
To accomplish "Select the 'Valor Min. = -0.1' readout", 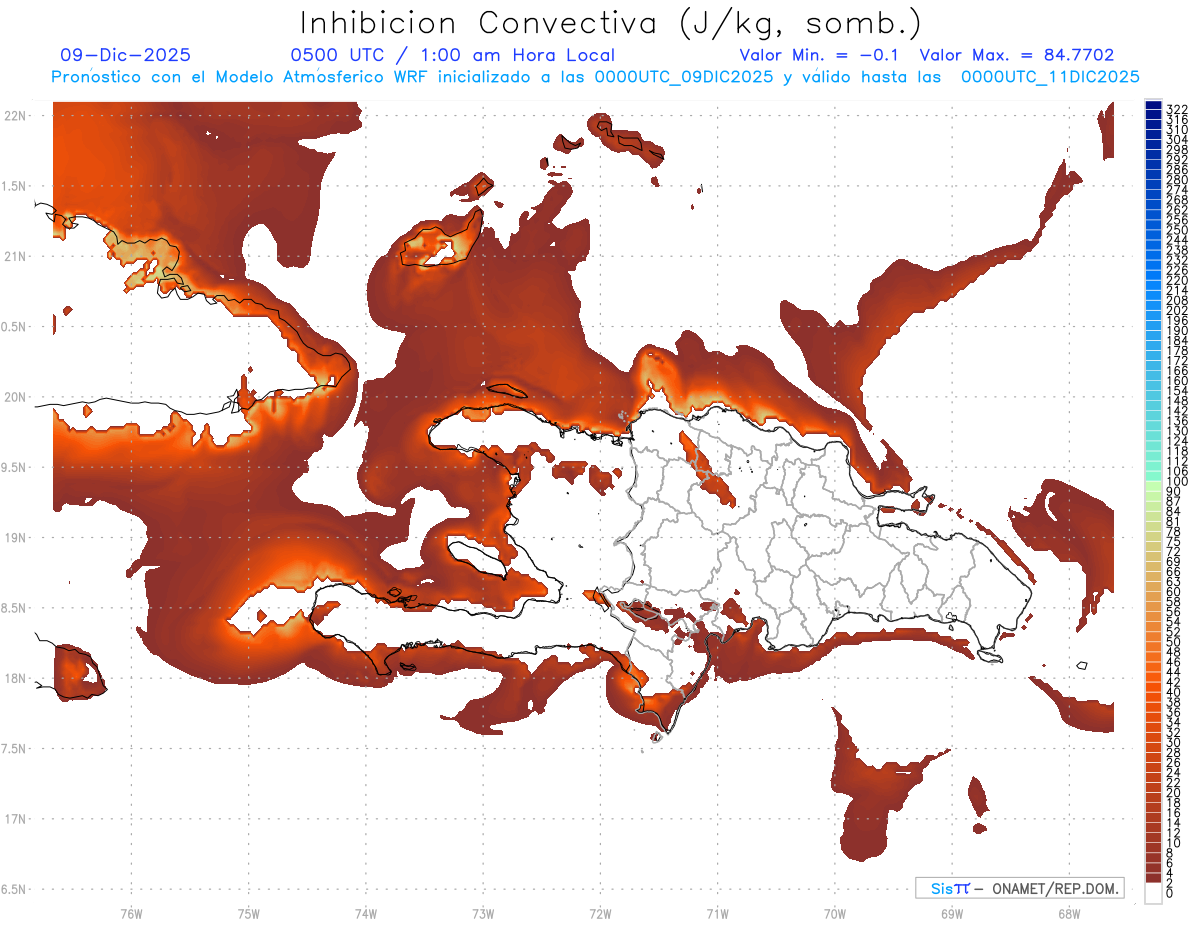I will 819,56.
